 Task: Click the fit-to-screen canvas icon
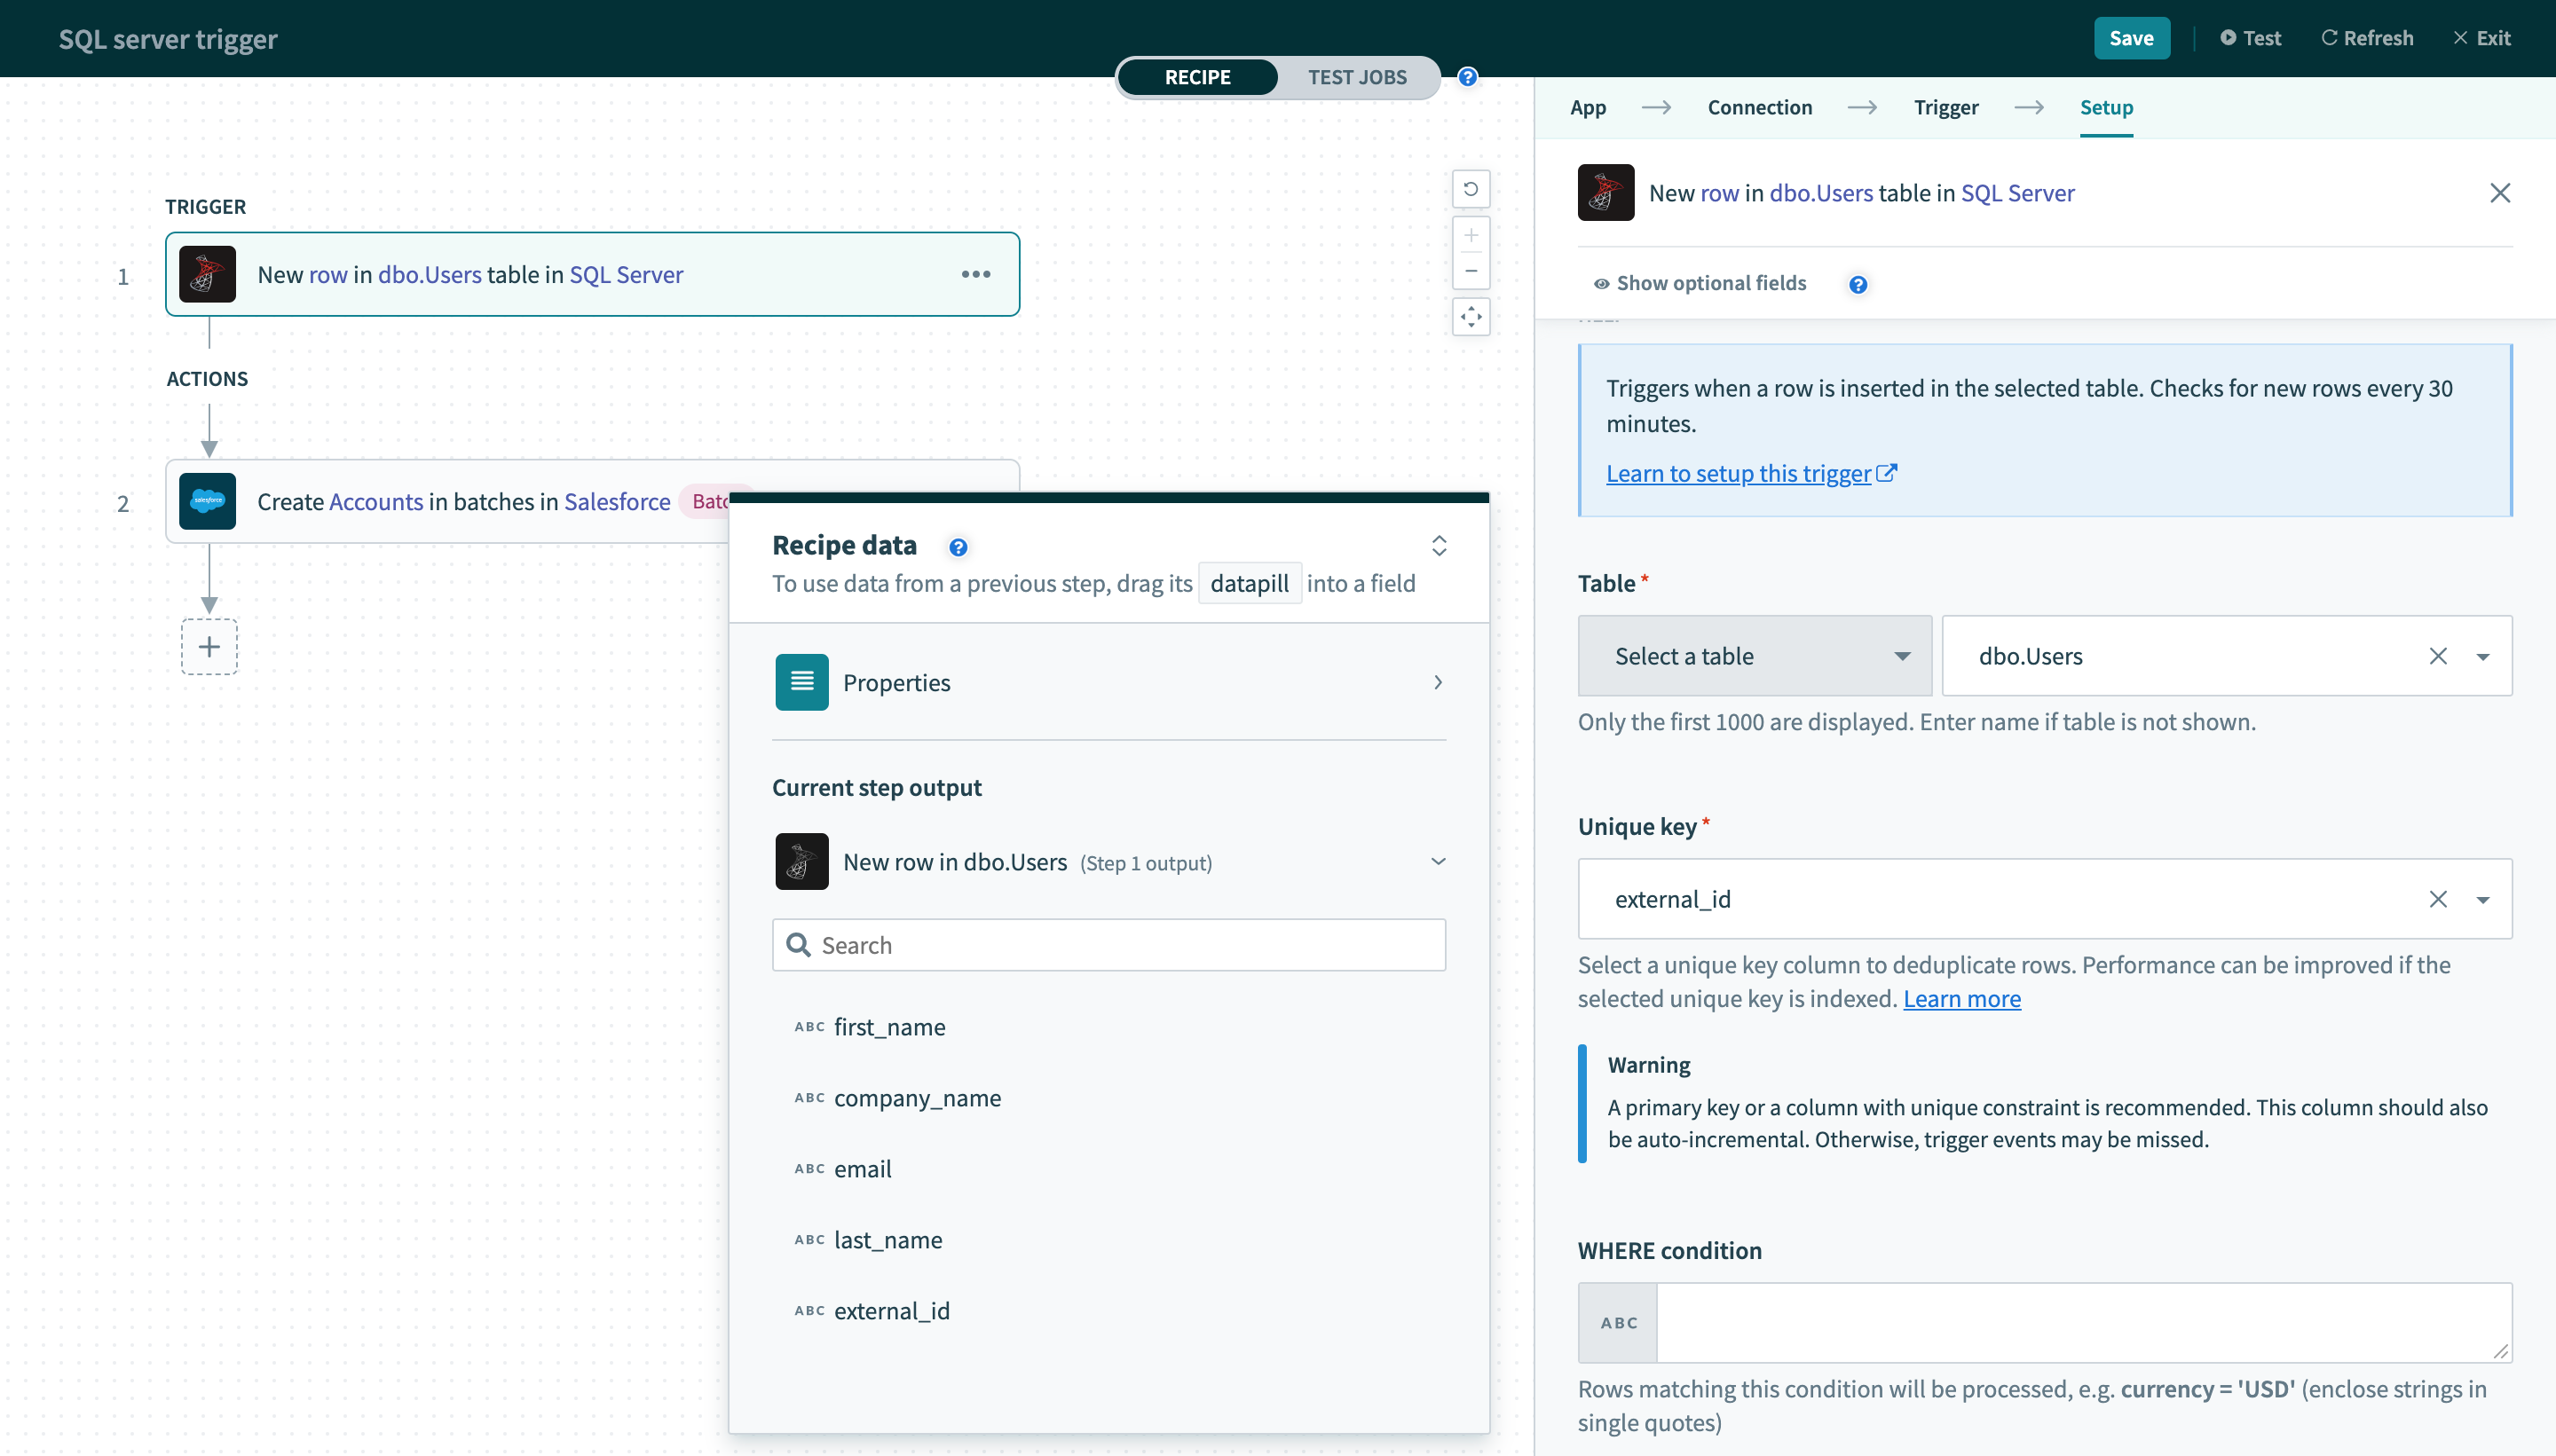coord(1470,317)
